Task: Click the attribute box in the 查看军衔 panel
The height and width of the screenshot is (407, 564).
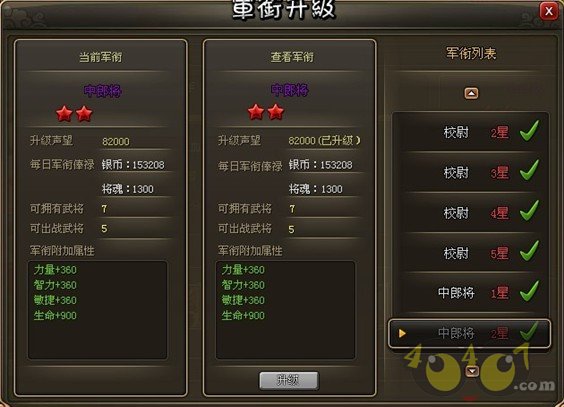Action: (285, 310)
